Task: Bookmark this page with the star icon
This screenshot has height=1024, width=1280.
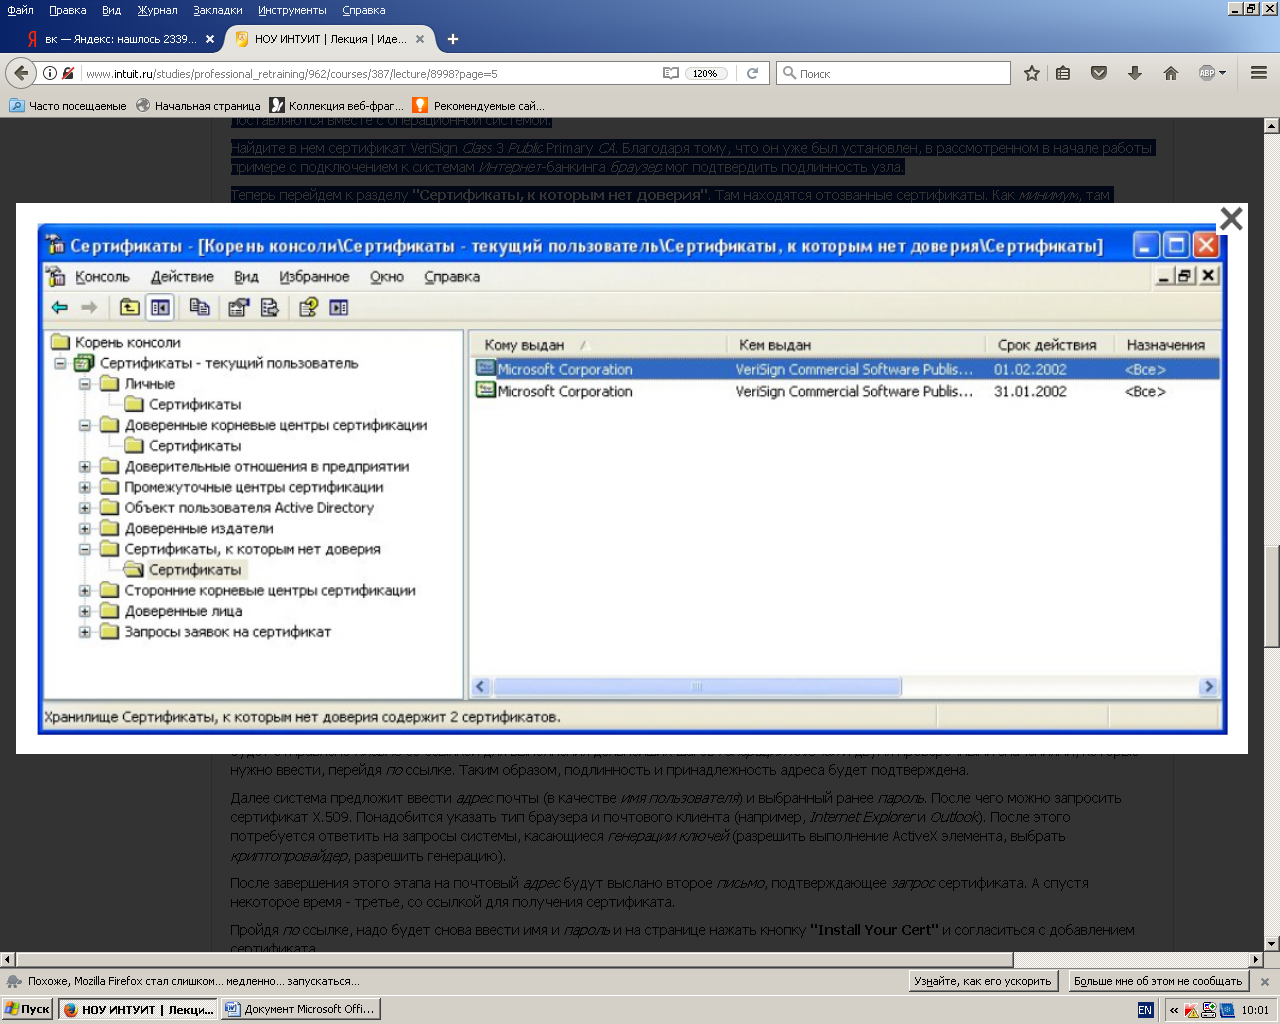Action: (x=1032, y=73)
